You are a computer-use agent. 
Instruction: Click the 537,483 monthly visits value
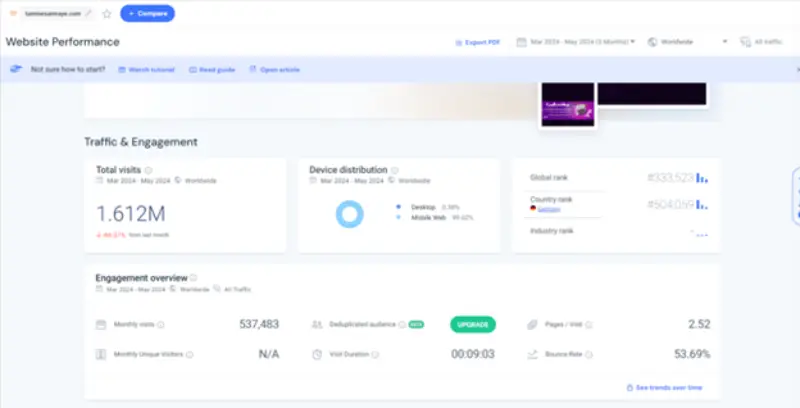259,324
